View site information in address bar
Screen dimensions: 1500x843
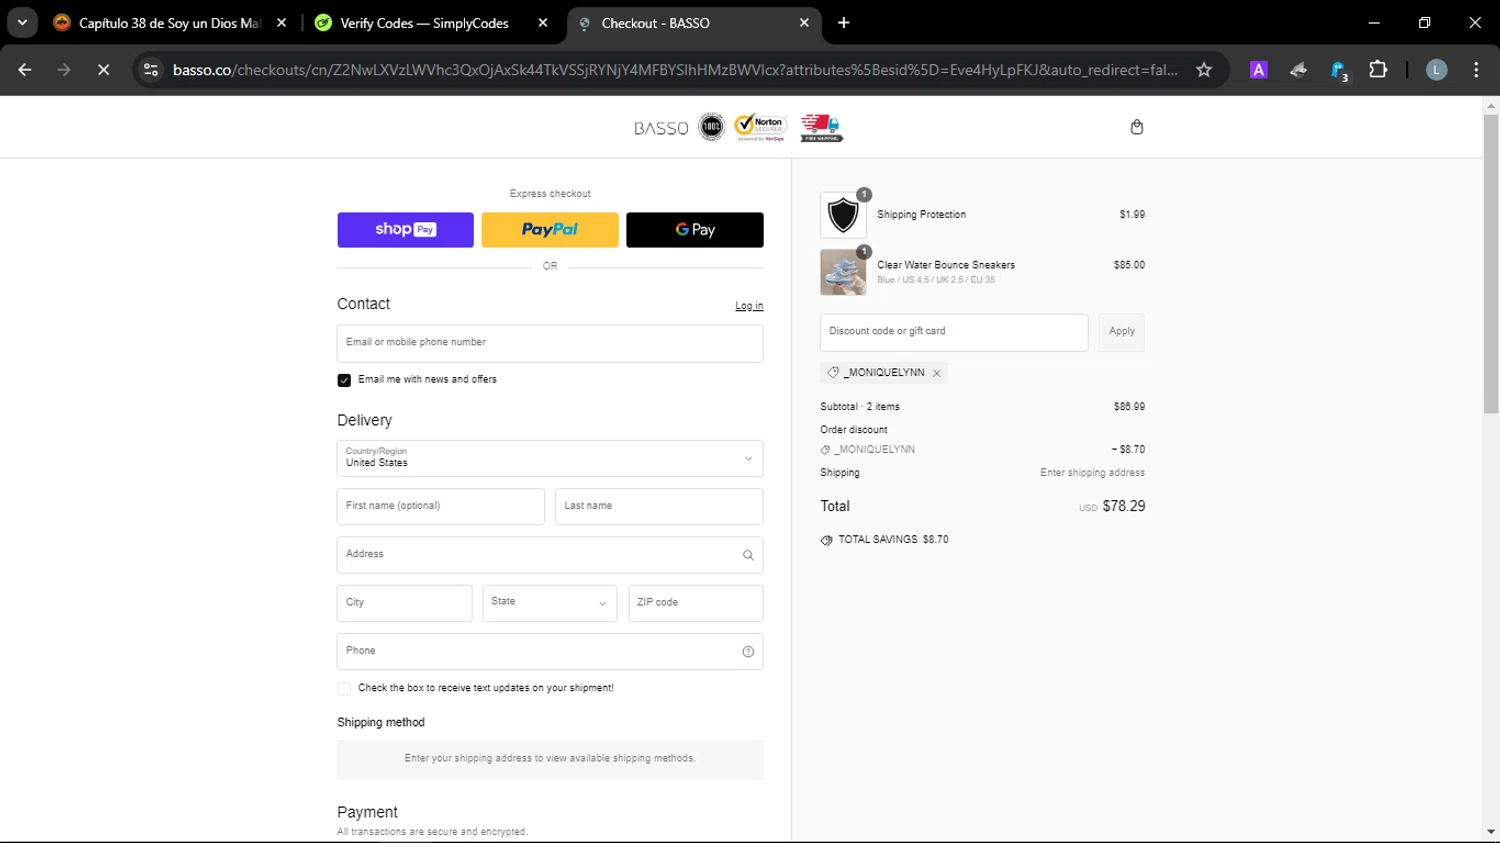coord(151,70)
